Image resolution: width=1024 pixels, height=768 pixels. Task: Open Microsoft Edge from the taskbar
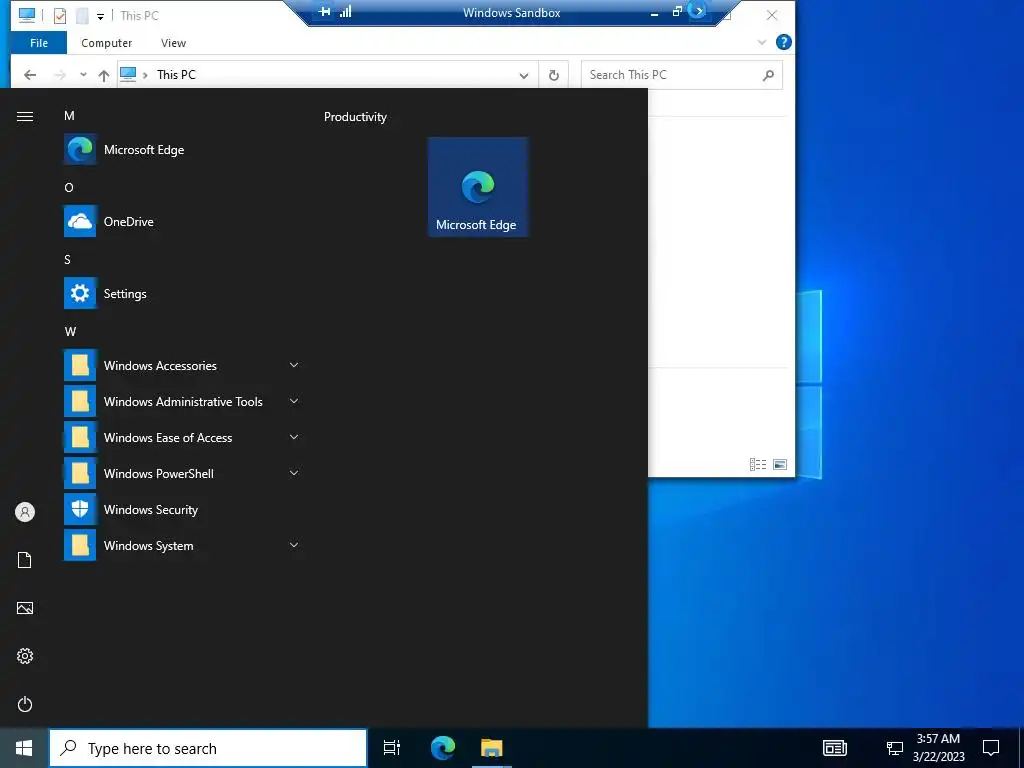(443, 748)
